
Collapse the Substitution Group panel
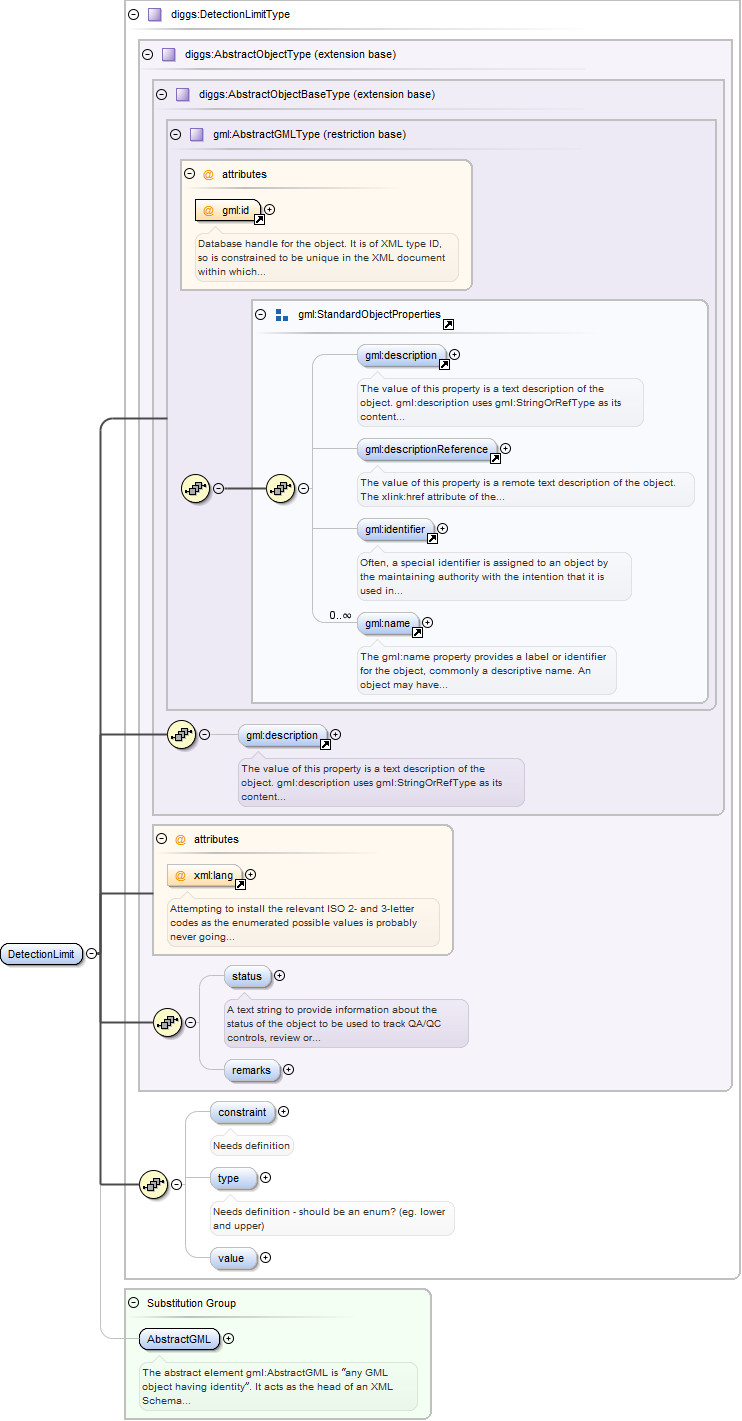133,1303
